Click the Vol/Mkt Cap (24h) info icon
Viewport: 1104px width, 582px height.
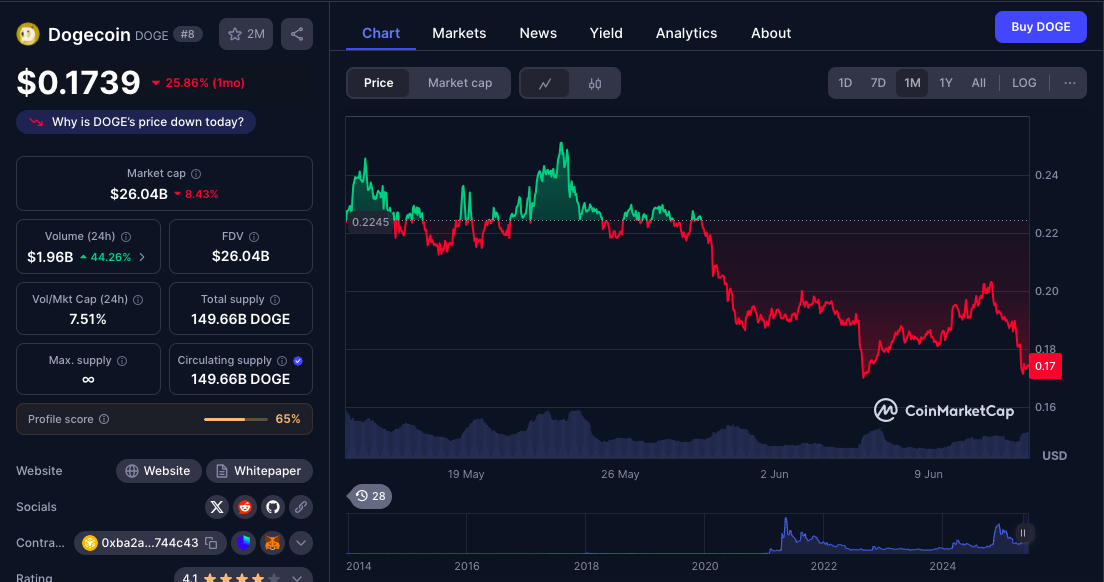(138, 300)
